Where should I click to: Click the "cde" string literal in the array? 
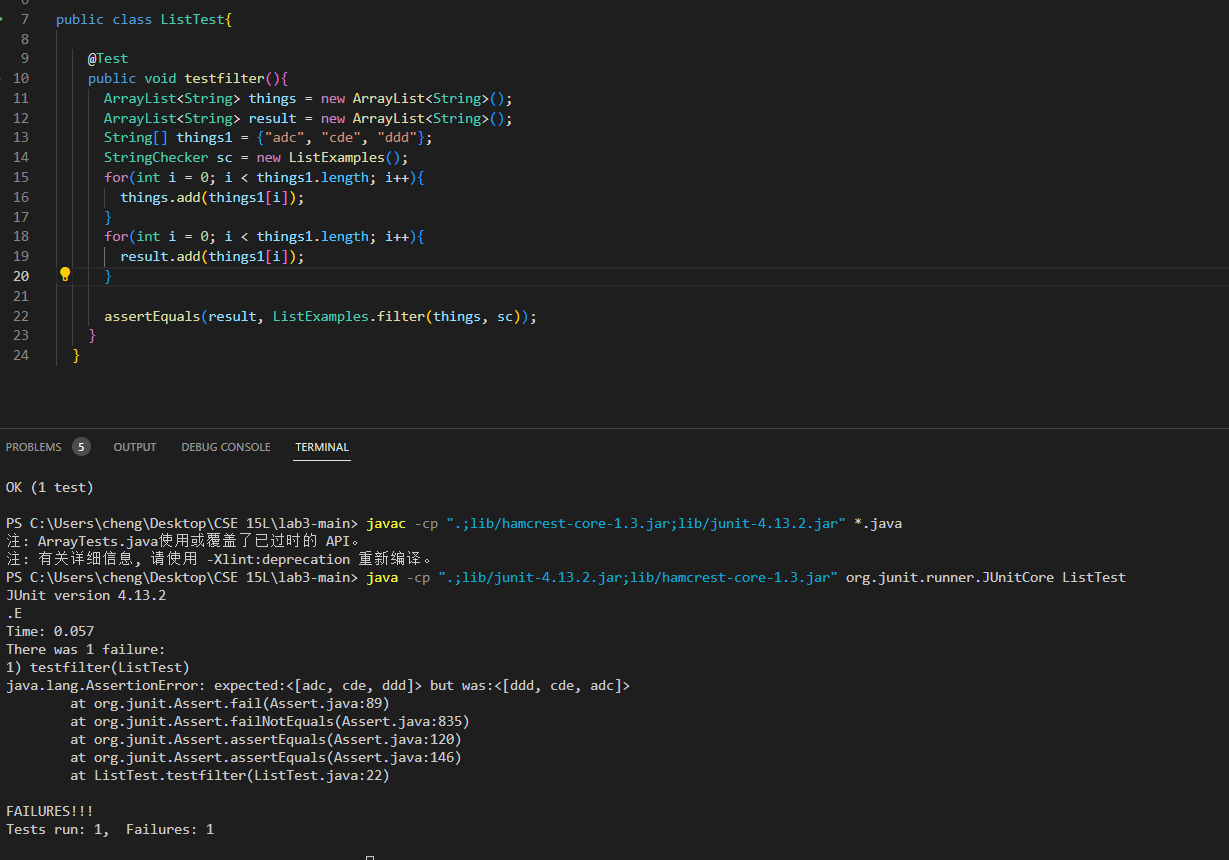(x=342, y=137)
